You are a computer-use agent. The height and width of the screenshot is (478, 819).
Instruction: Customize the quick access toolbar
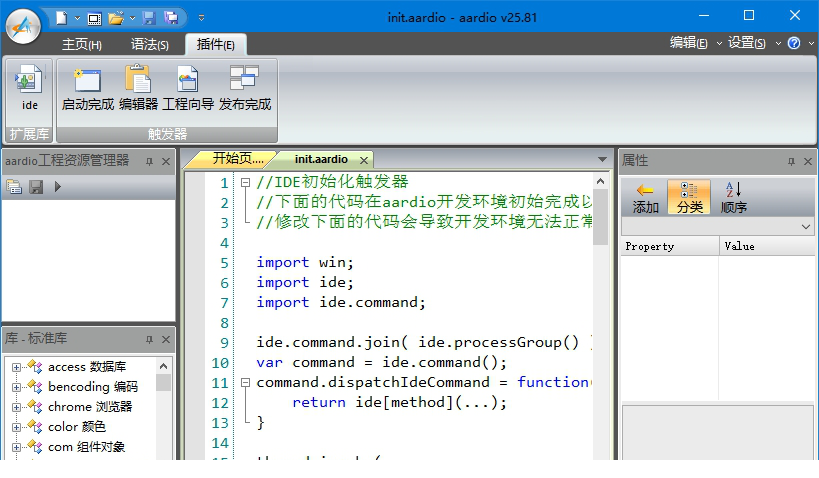pos(201,18)
